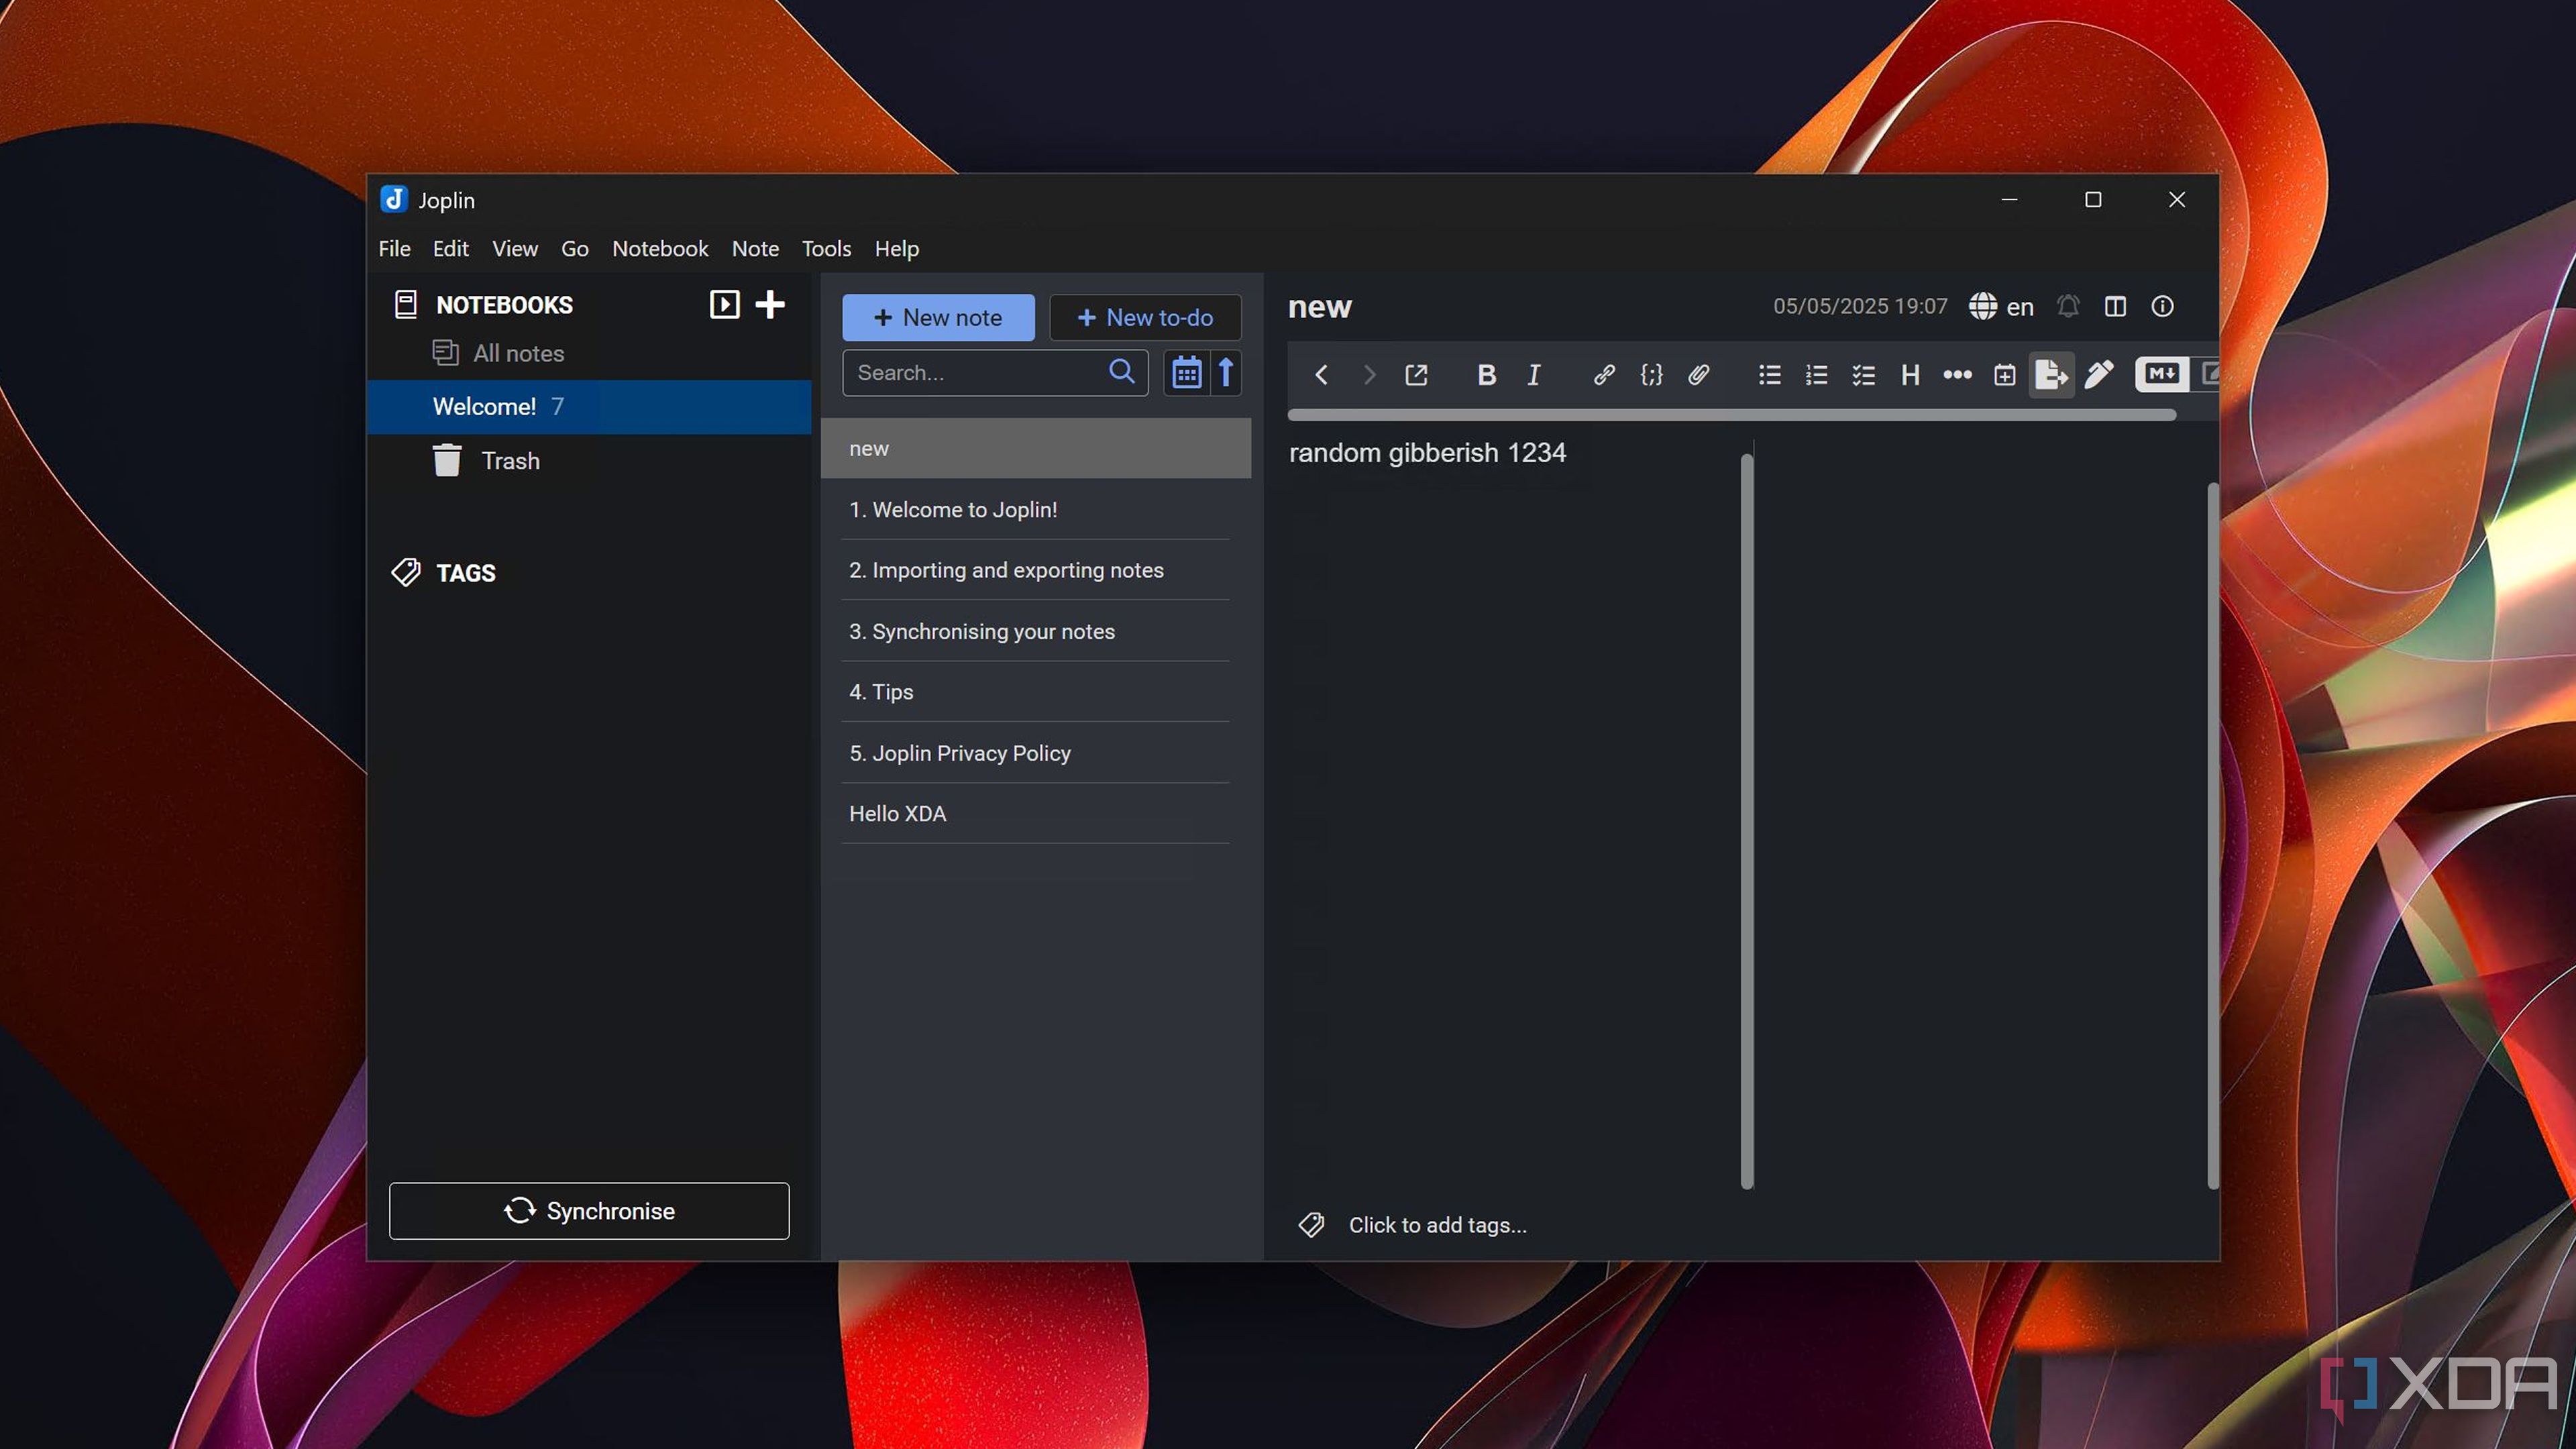Image resolution: width=2576 pixels, height=1449 pixels.
Task: Insert a hyperlink
Action: click(x=1604, y=374)
